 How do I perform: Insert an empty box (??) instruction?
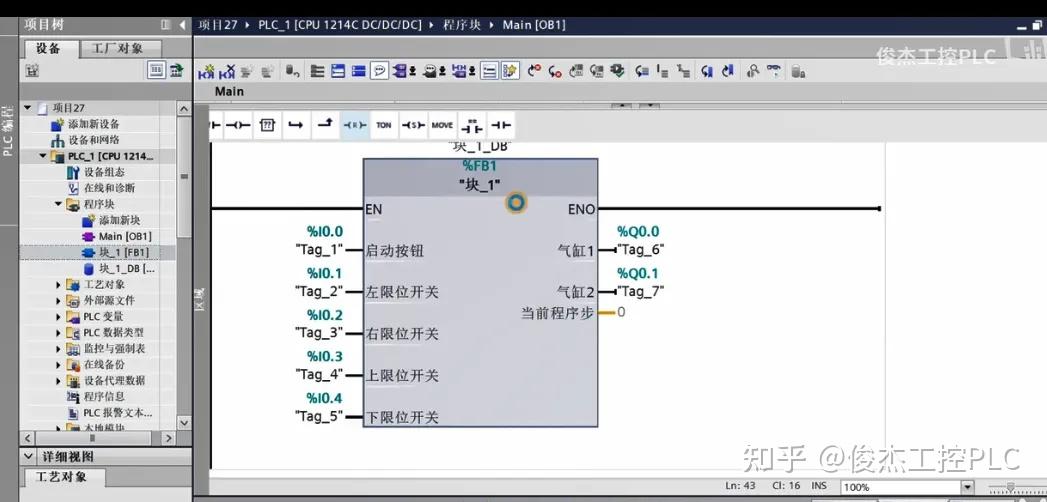[x=267, y=125]
